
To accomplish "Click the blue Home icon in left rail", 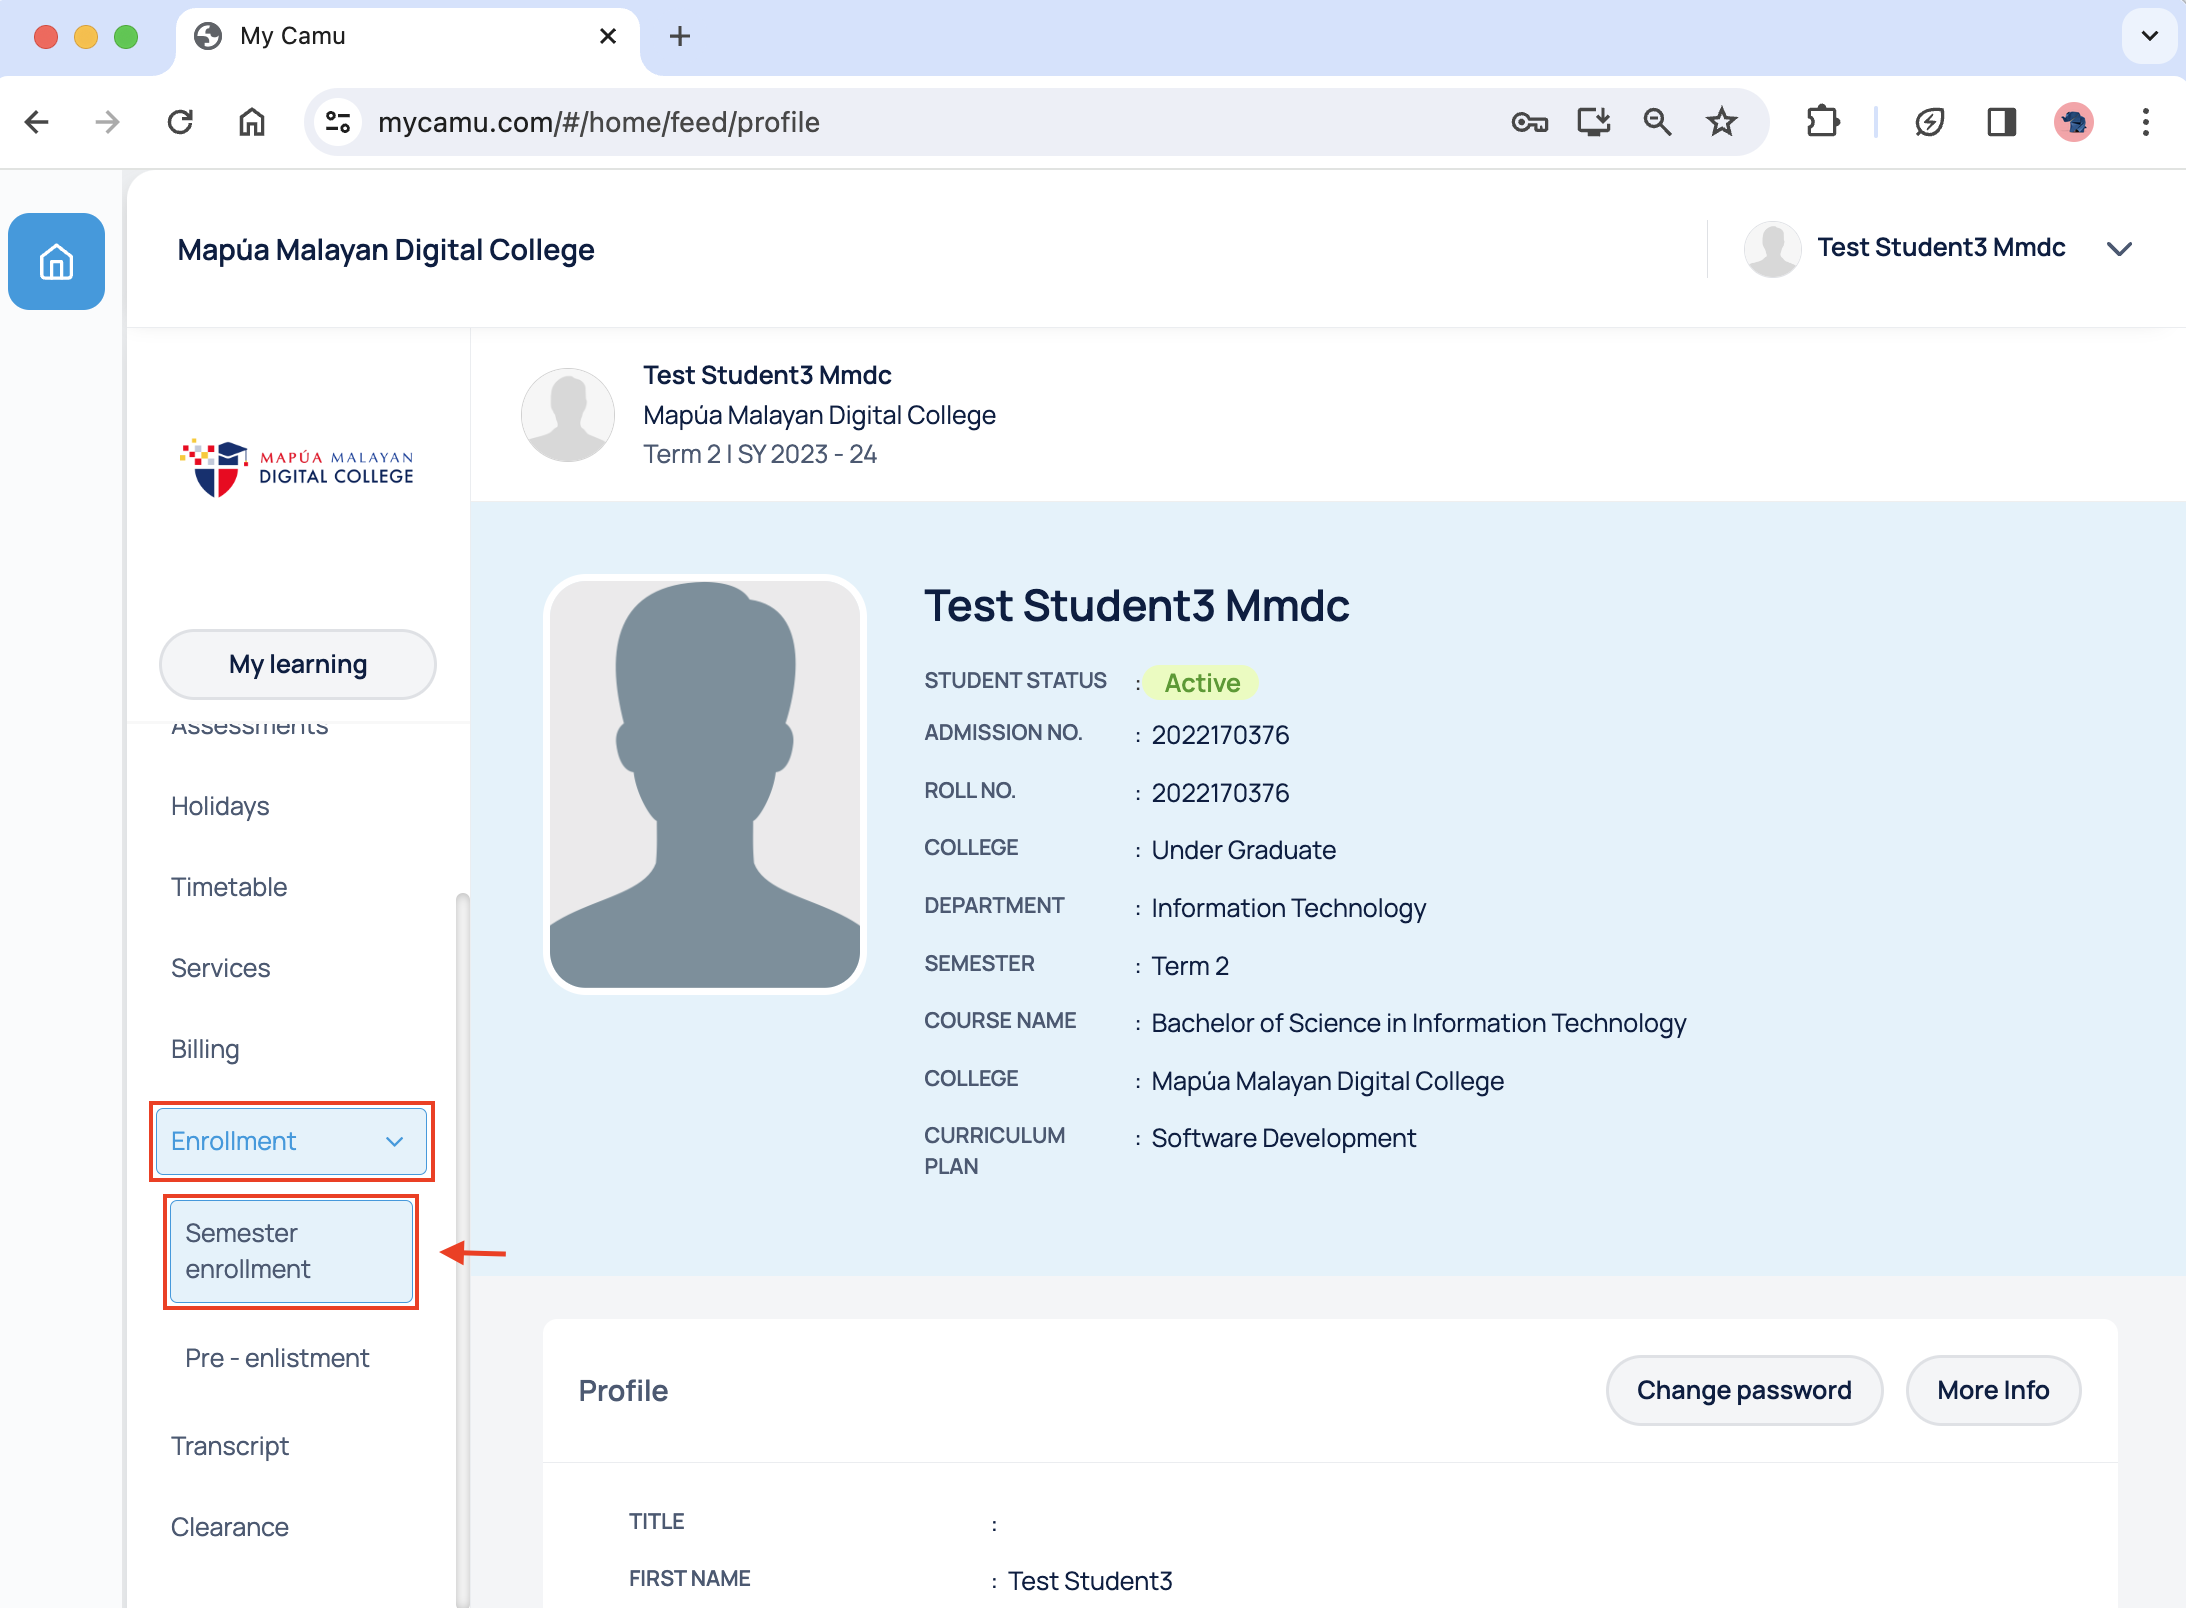I will point(56,261).
